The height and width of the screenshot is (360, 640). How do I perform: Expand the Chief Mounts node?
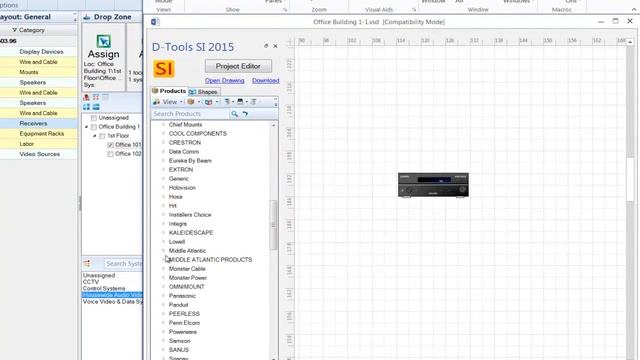pyautogui.click(x=164, y=124)
